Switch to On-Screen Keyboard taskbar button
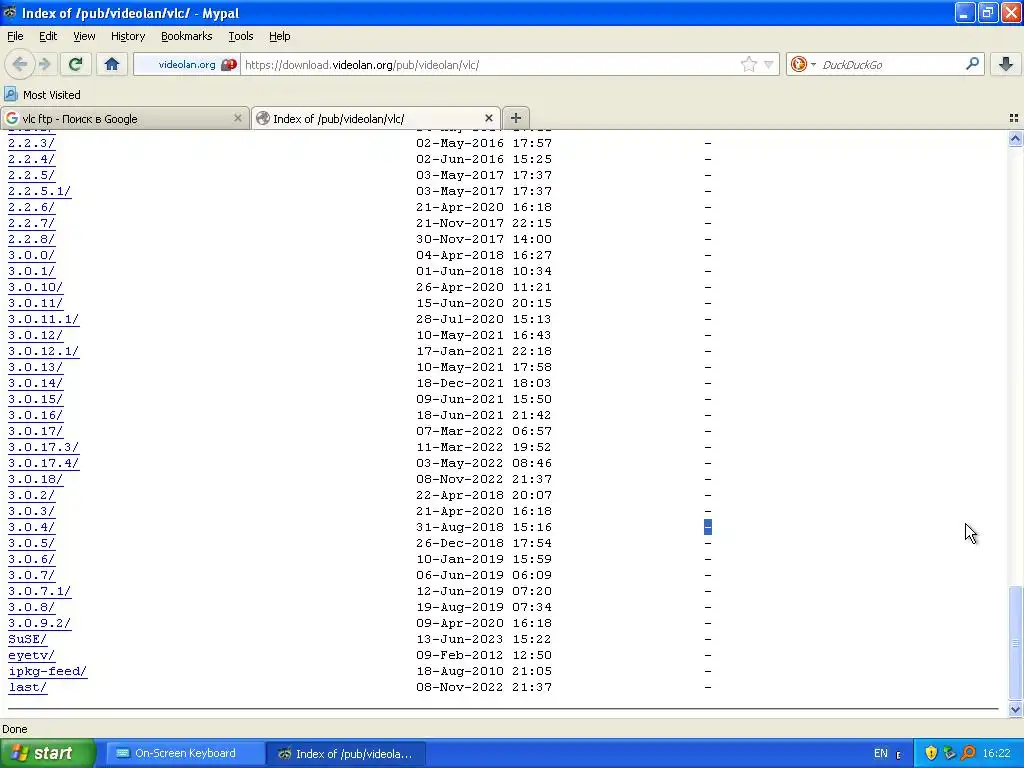1024x768 pixels. tap(185, 754)
